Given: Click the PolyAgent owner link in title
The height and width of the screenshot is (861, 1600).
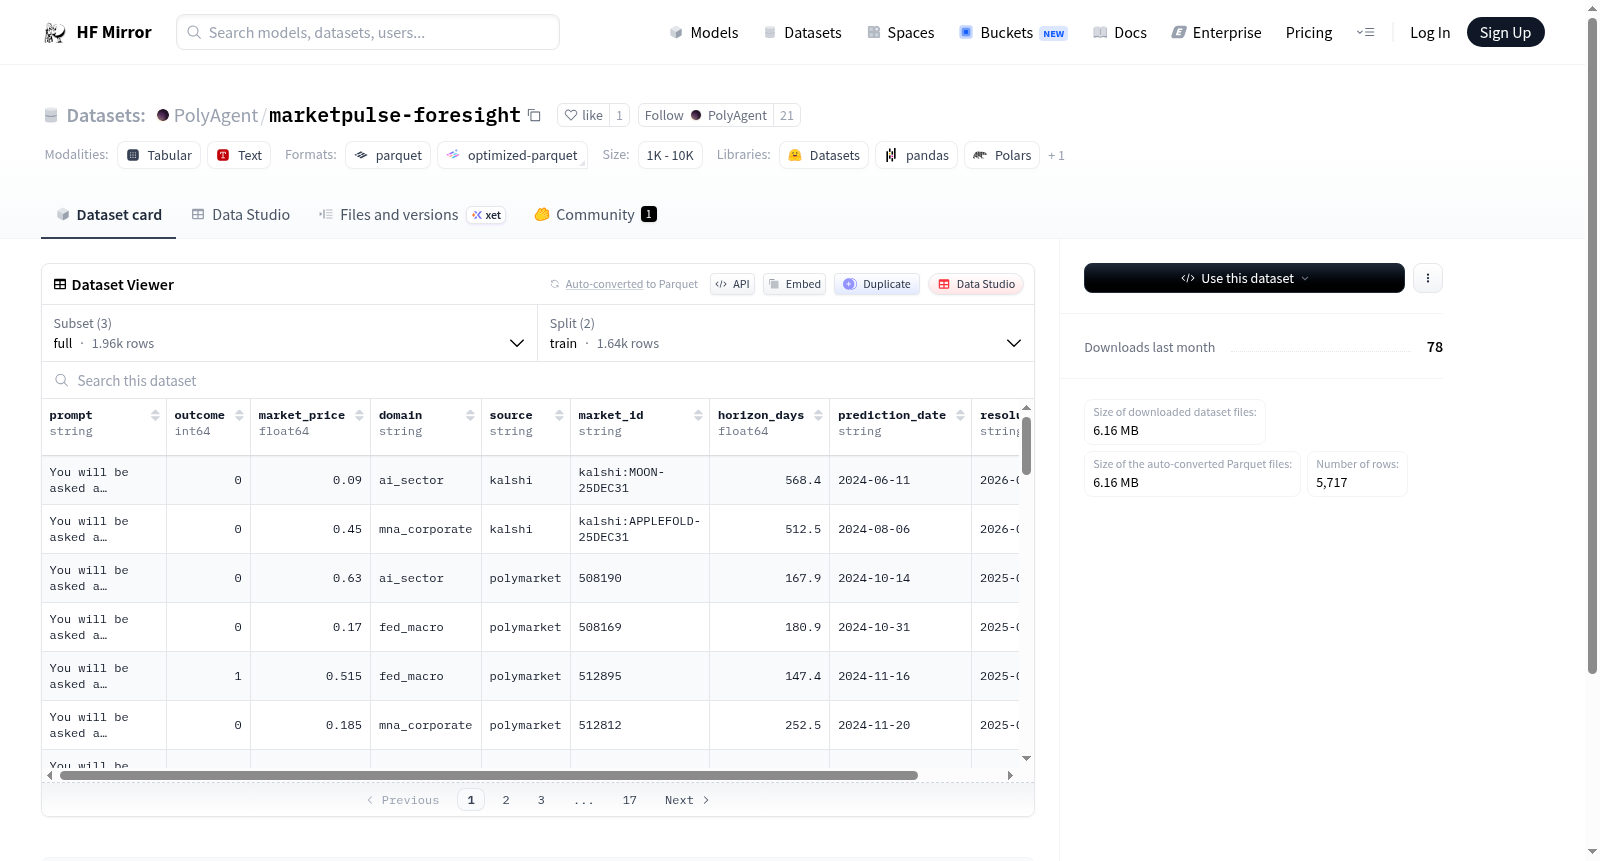Looking at the screenshot, I should pos(216,116).
